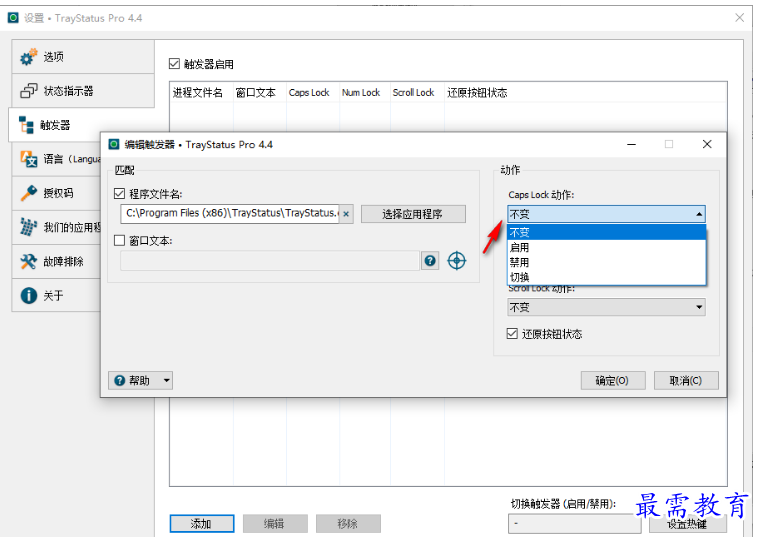Open the 关于 section

pos(56,296)
